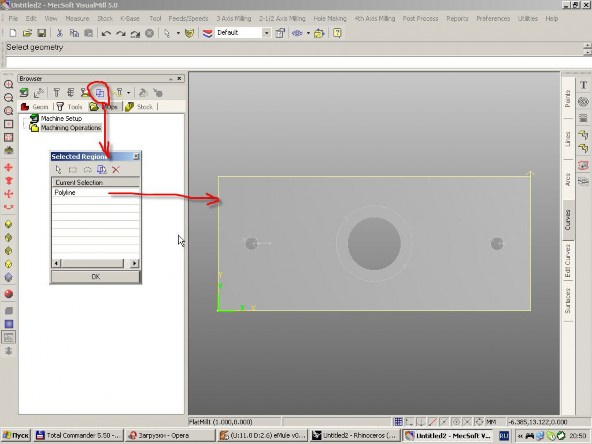Open the tool operations dropdown in the Browser
592x444 pixels.
point(128,92)
